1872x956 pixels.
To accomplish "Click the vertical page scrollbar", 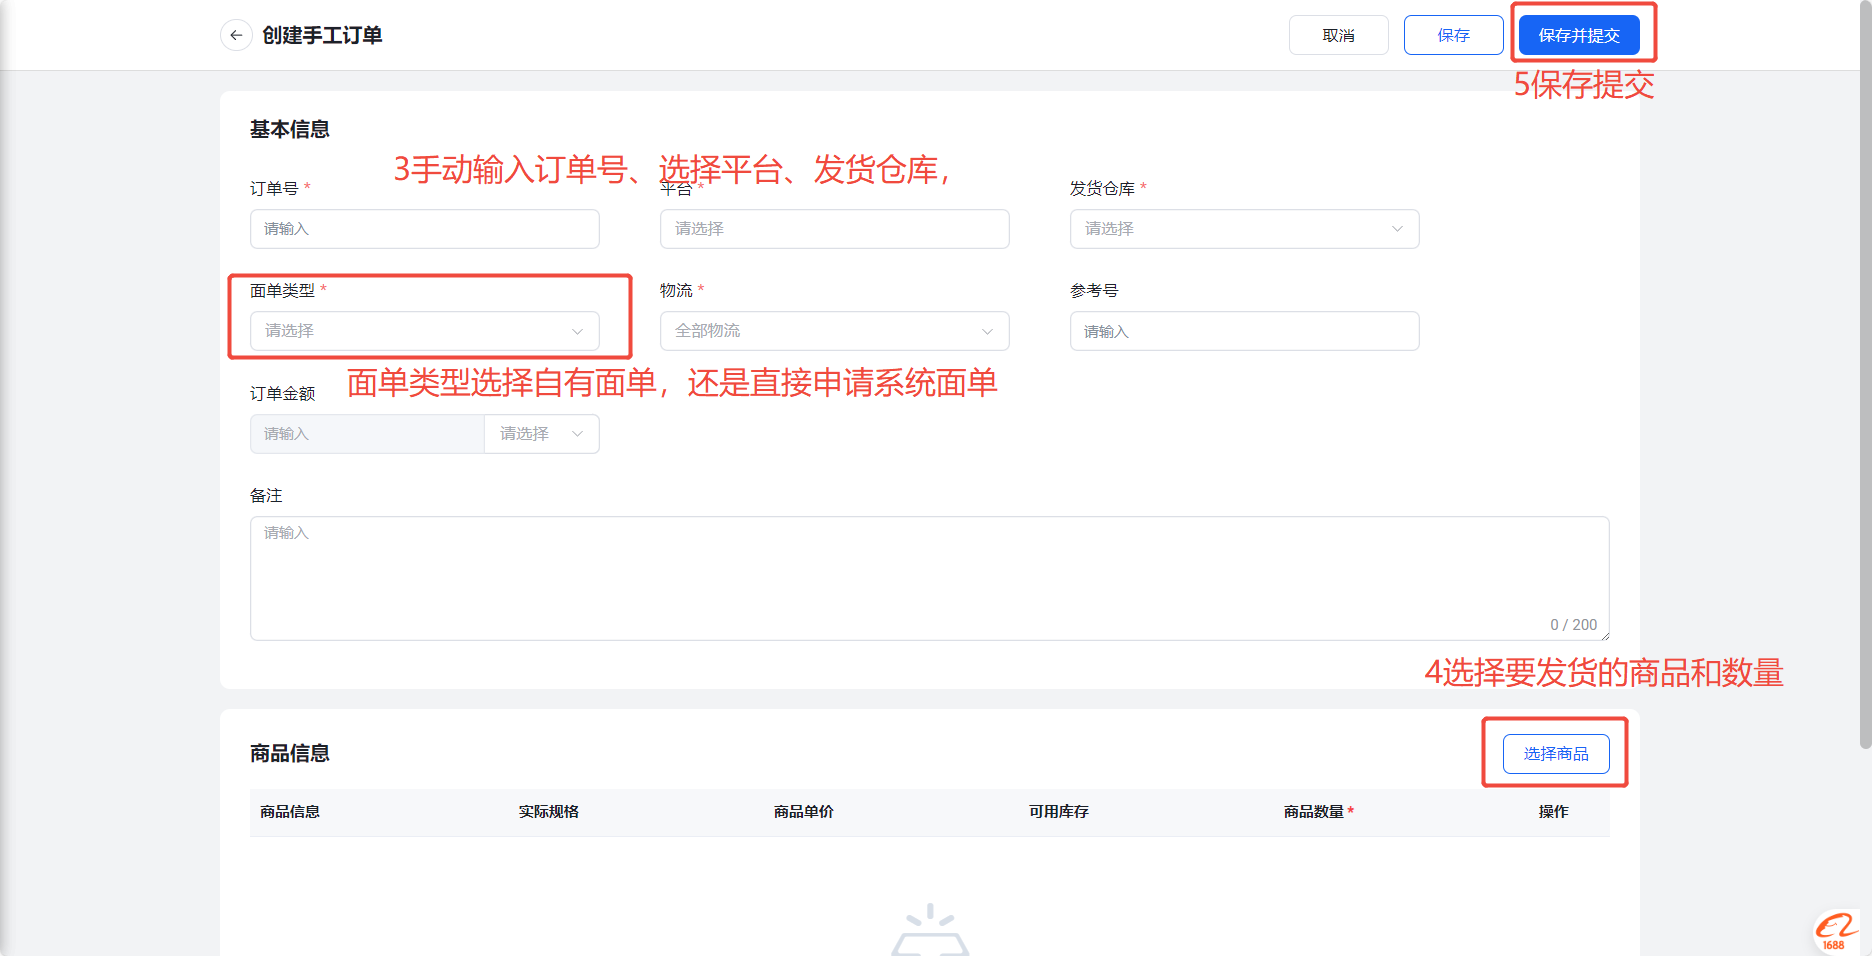I will [x=1865, y=400].
